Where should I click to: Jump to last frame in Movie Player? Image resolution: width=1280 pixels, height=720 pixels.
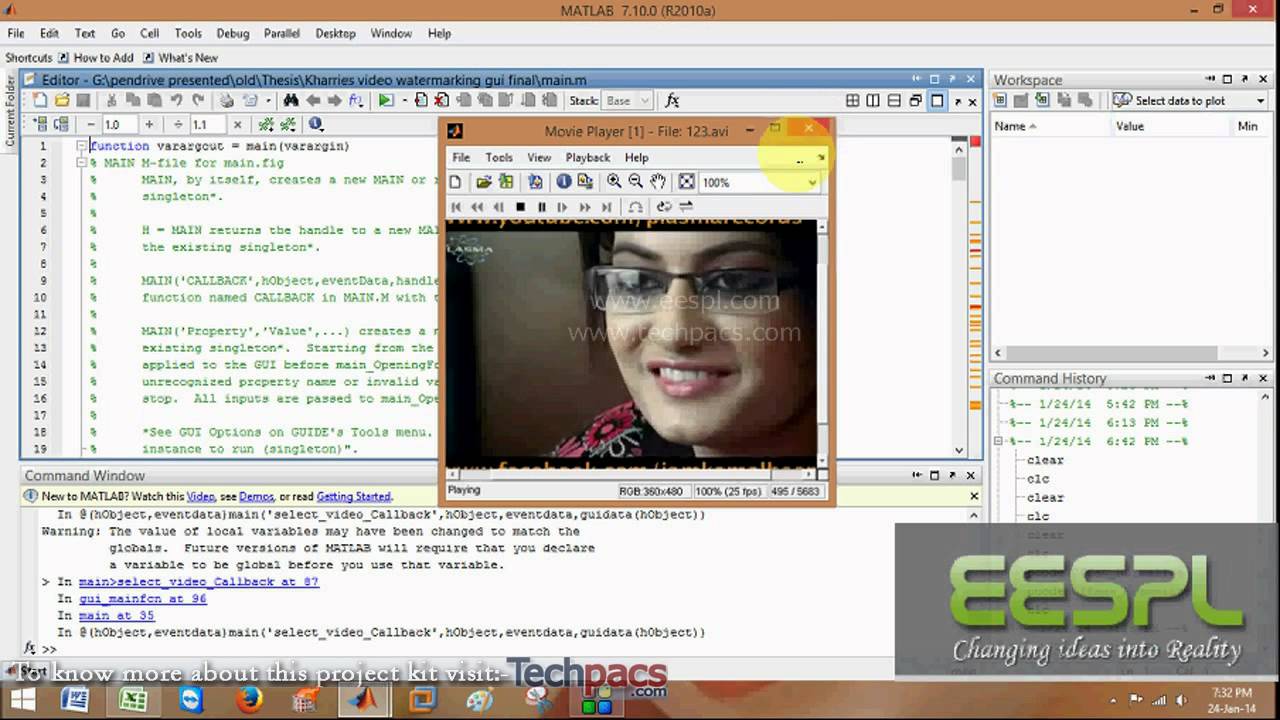(606, 207)
